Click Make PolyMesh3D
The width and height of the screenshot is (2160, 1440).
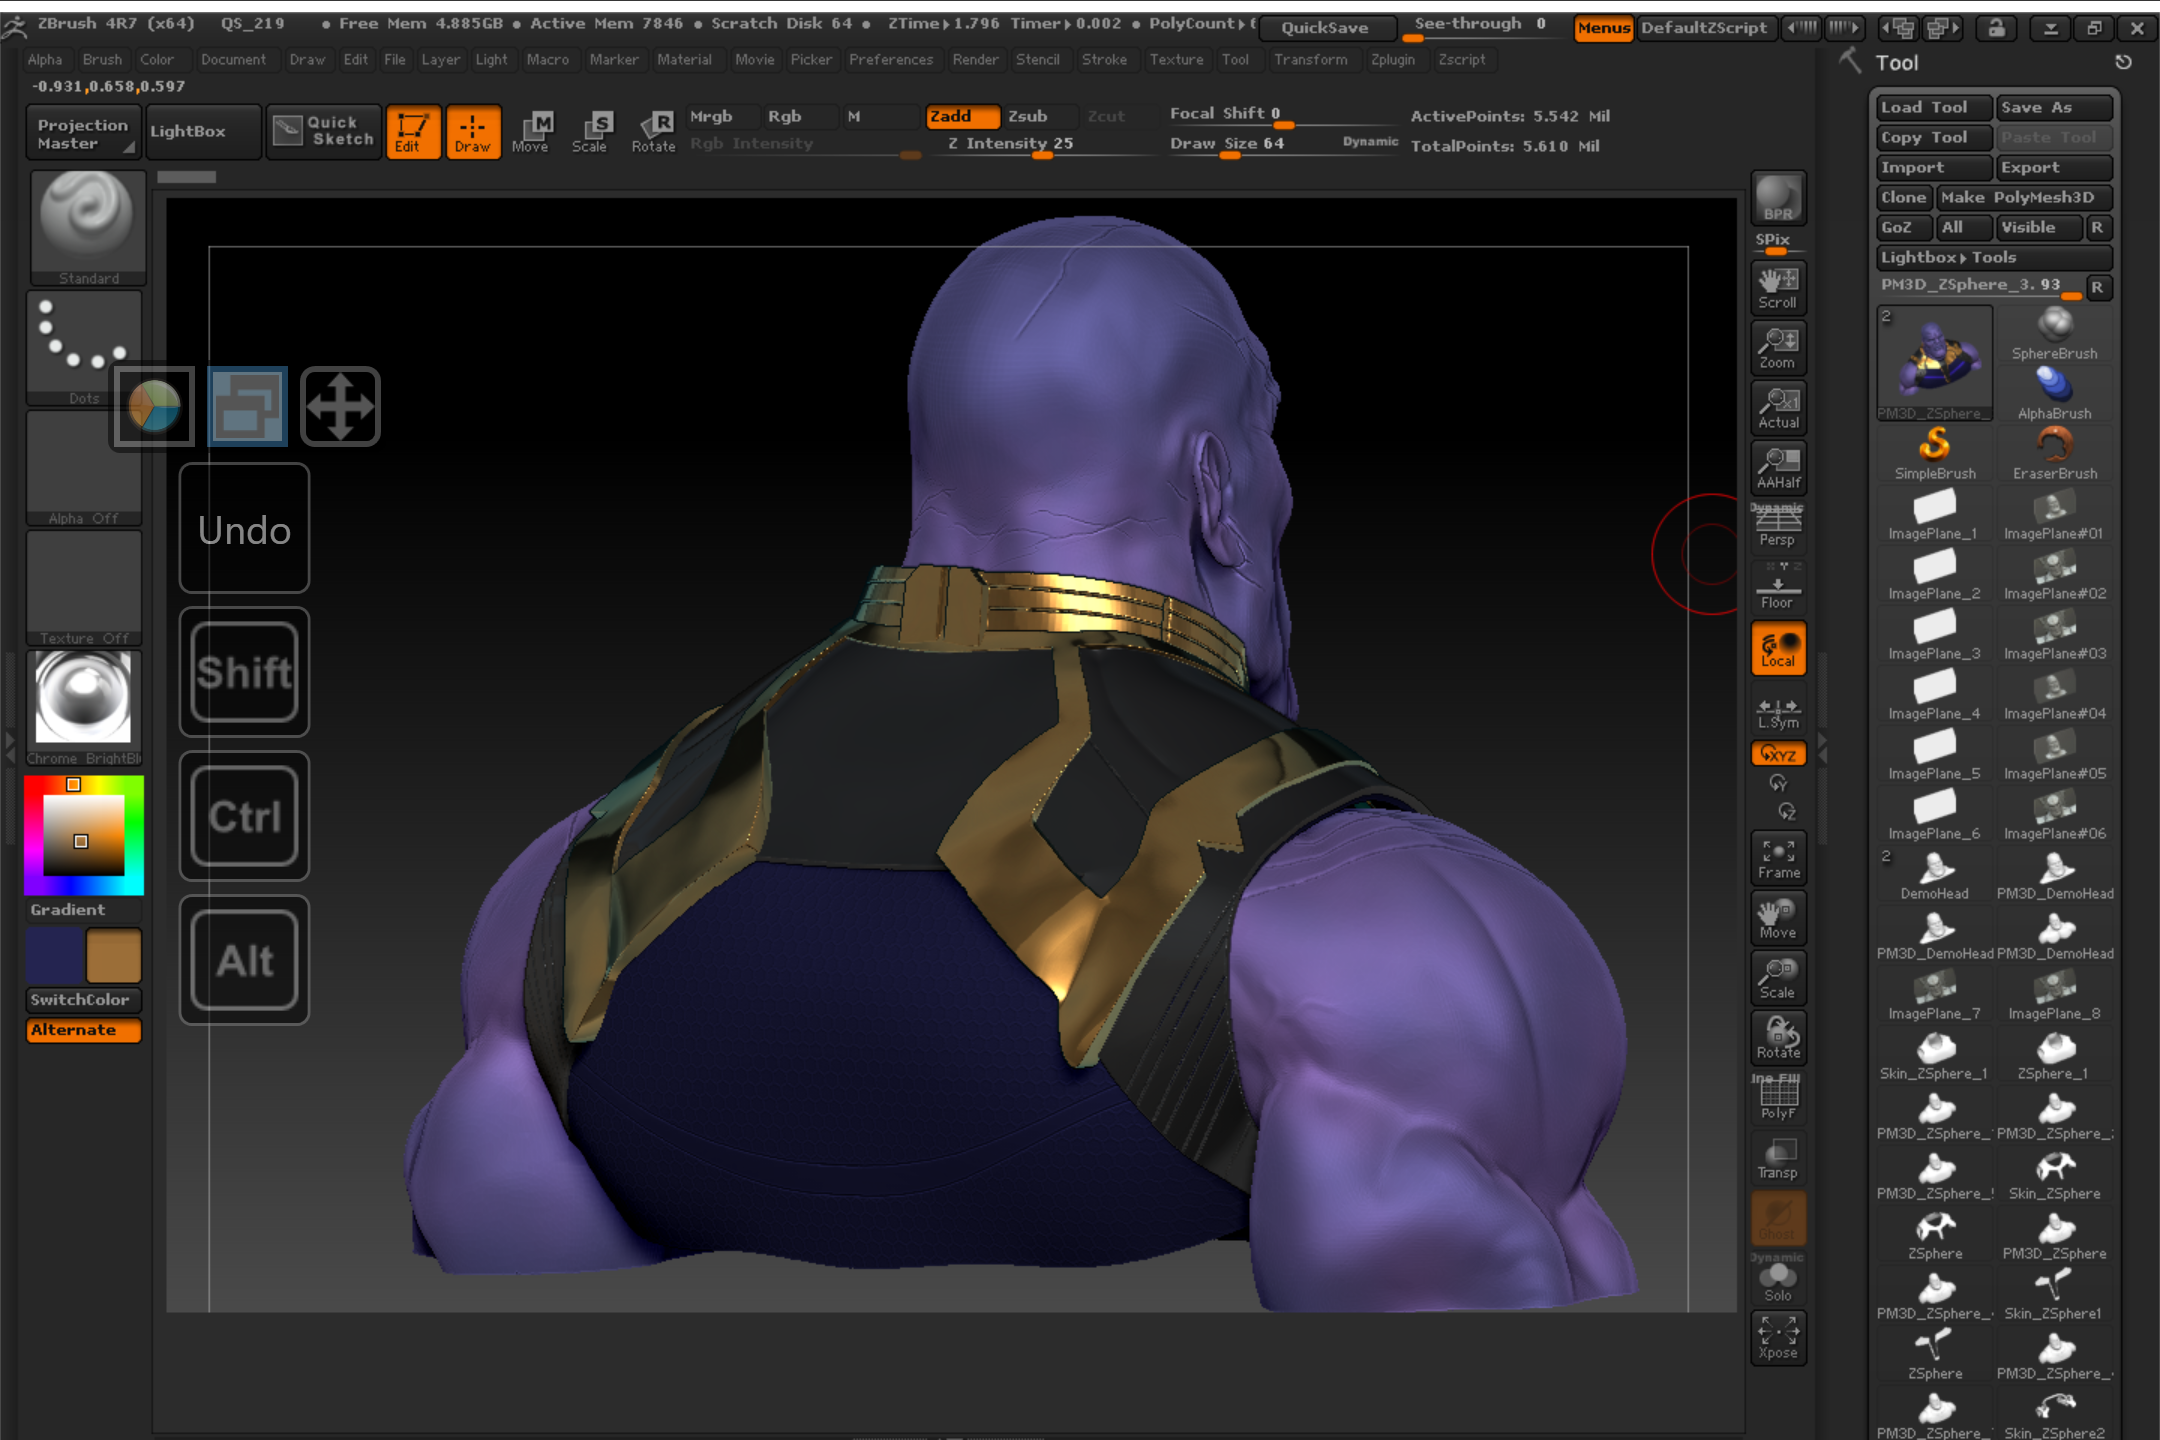(x=2024, y=197)
